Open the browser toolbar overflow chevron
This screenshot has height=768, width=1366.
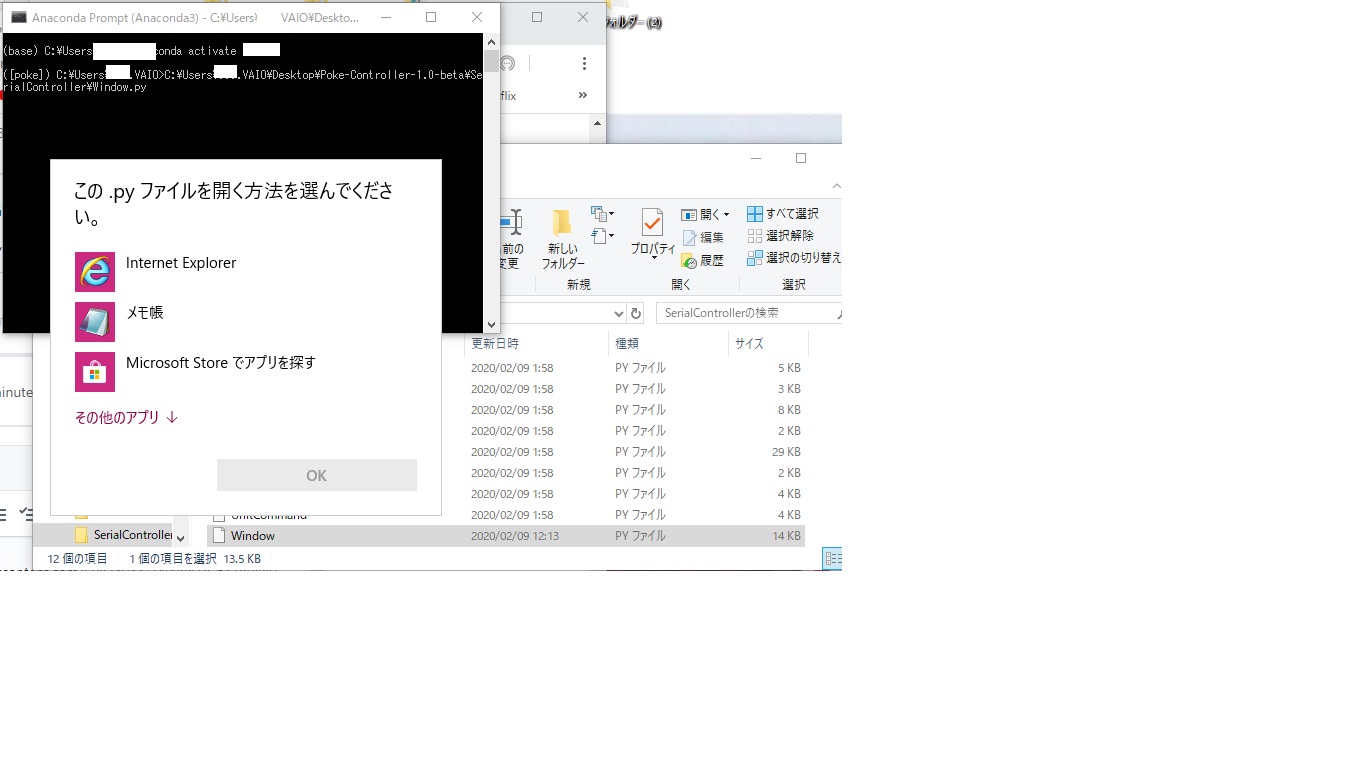click(x=584, y=95)
